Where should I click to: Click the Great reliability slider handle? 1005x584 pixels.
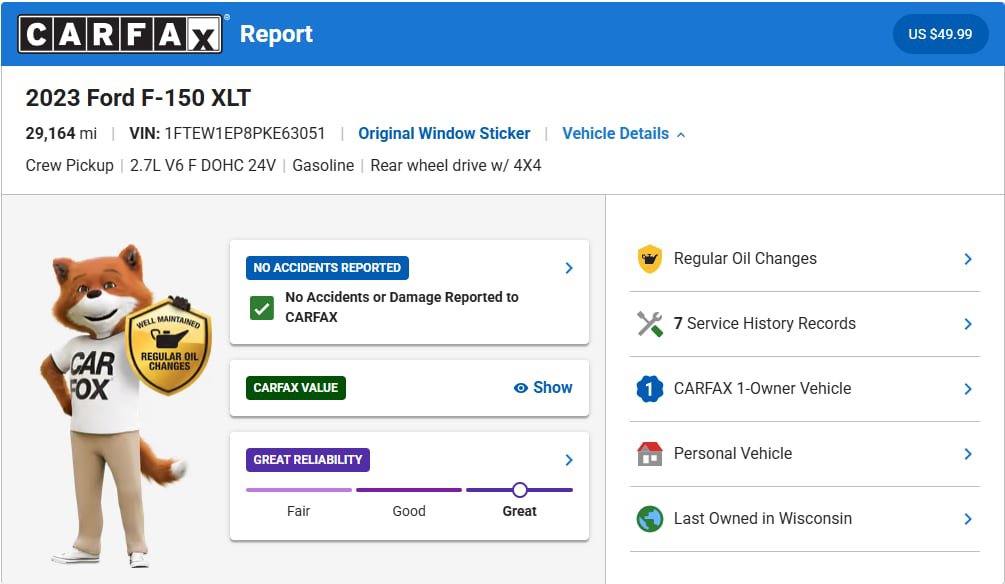pos(520,490)
